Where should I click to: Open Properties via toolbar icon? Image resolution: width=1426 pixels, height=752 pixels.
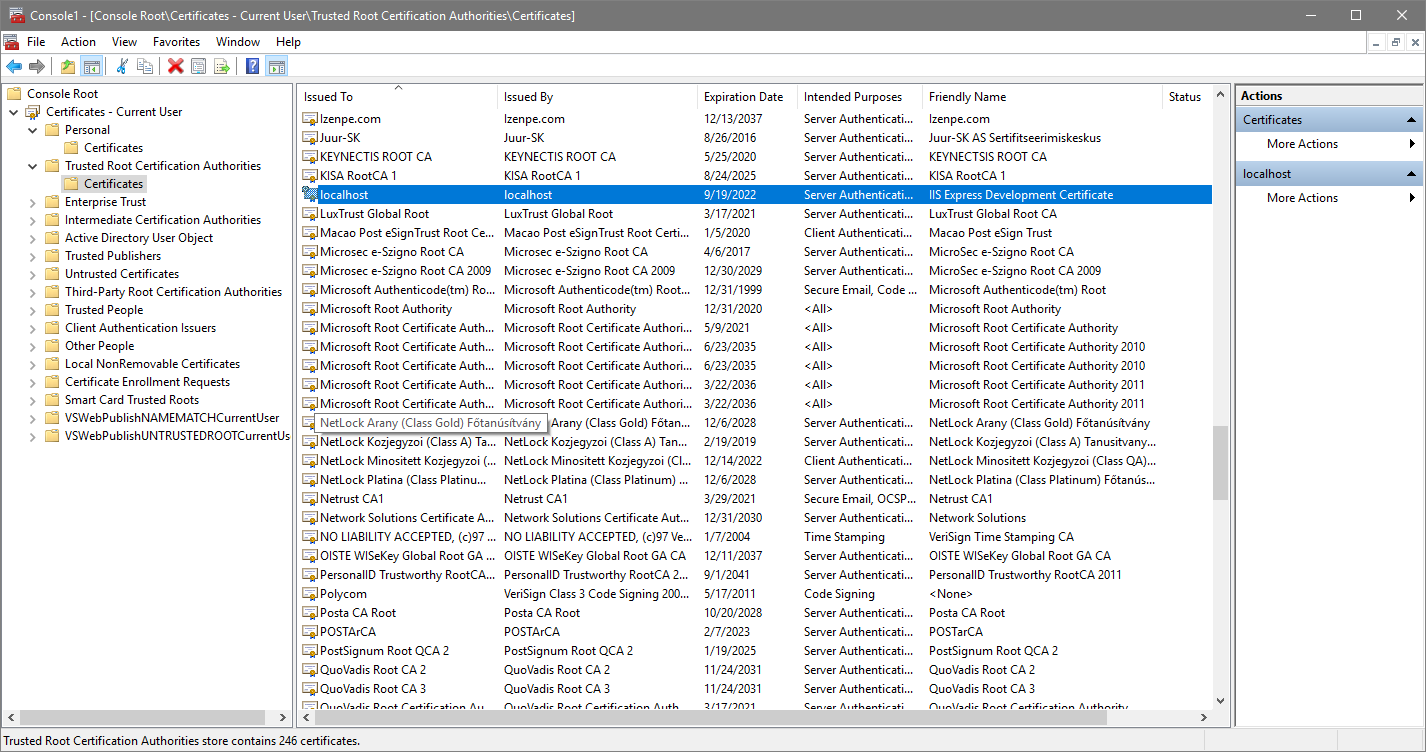click(x=198, y=66)
